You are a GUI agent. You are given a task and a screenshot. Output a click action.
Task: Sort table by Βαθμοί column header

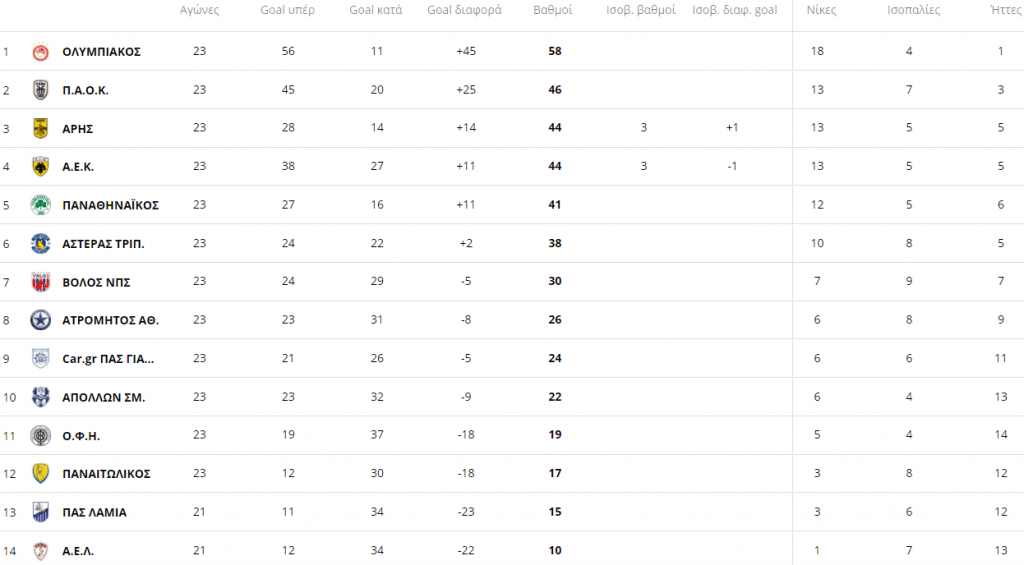pos(555,10)
